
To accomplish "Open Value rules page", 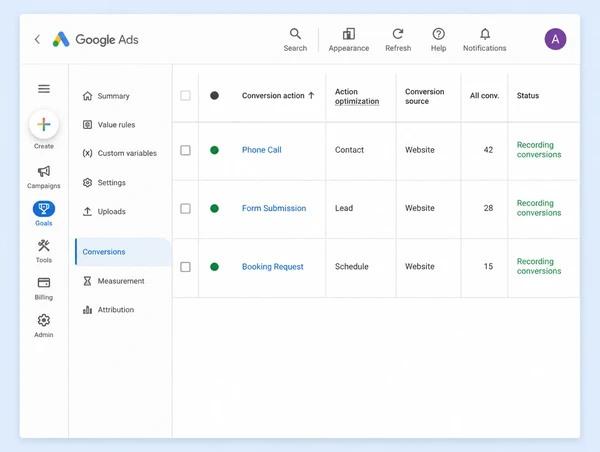I will 109,125.
